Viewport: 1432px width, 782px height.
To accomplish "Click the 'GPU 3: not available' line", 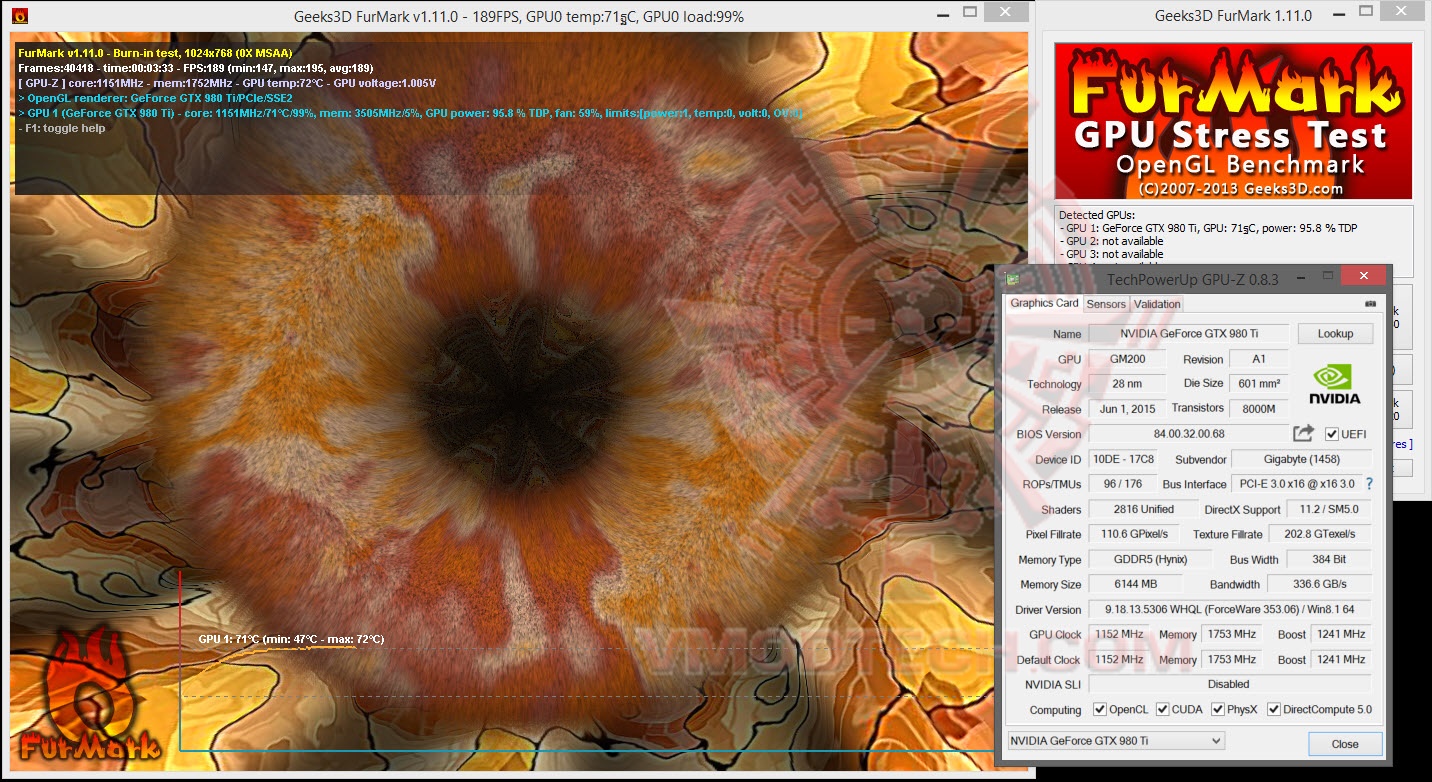I will [1111, 254].
